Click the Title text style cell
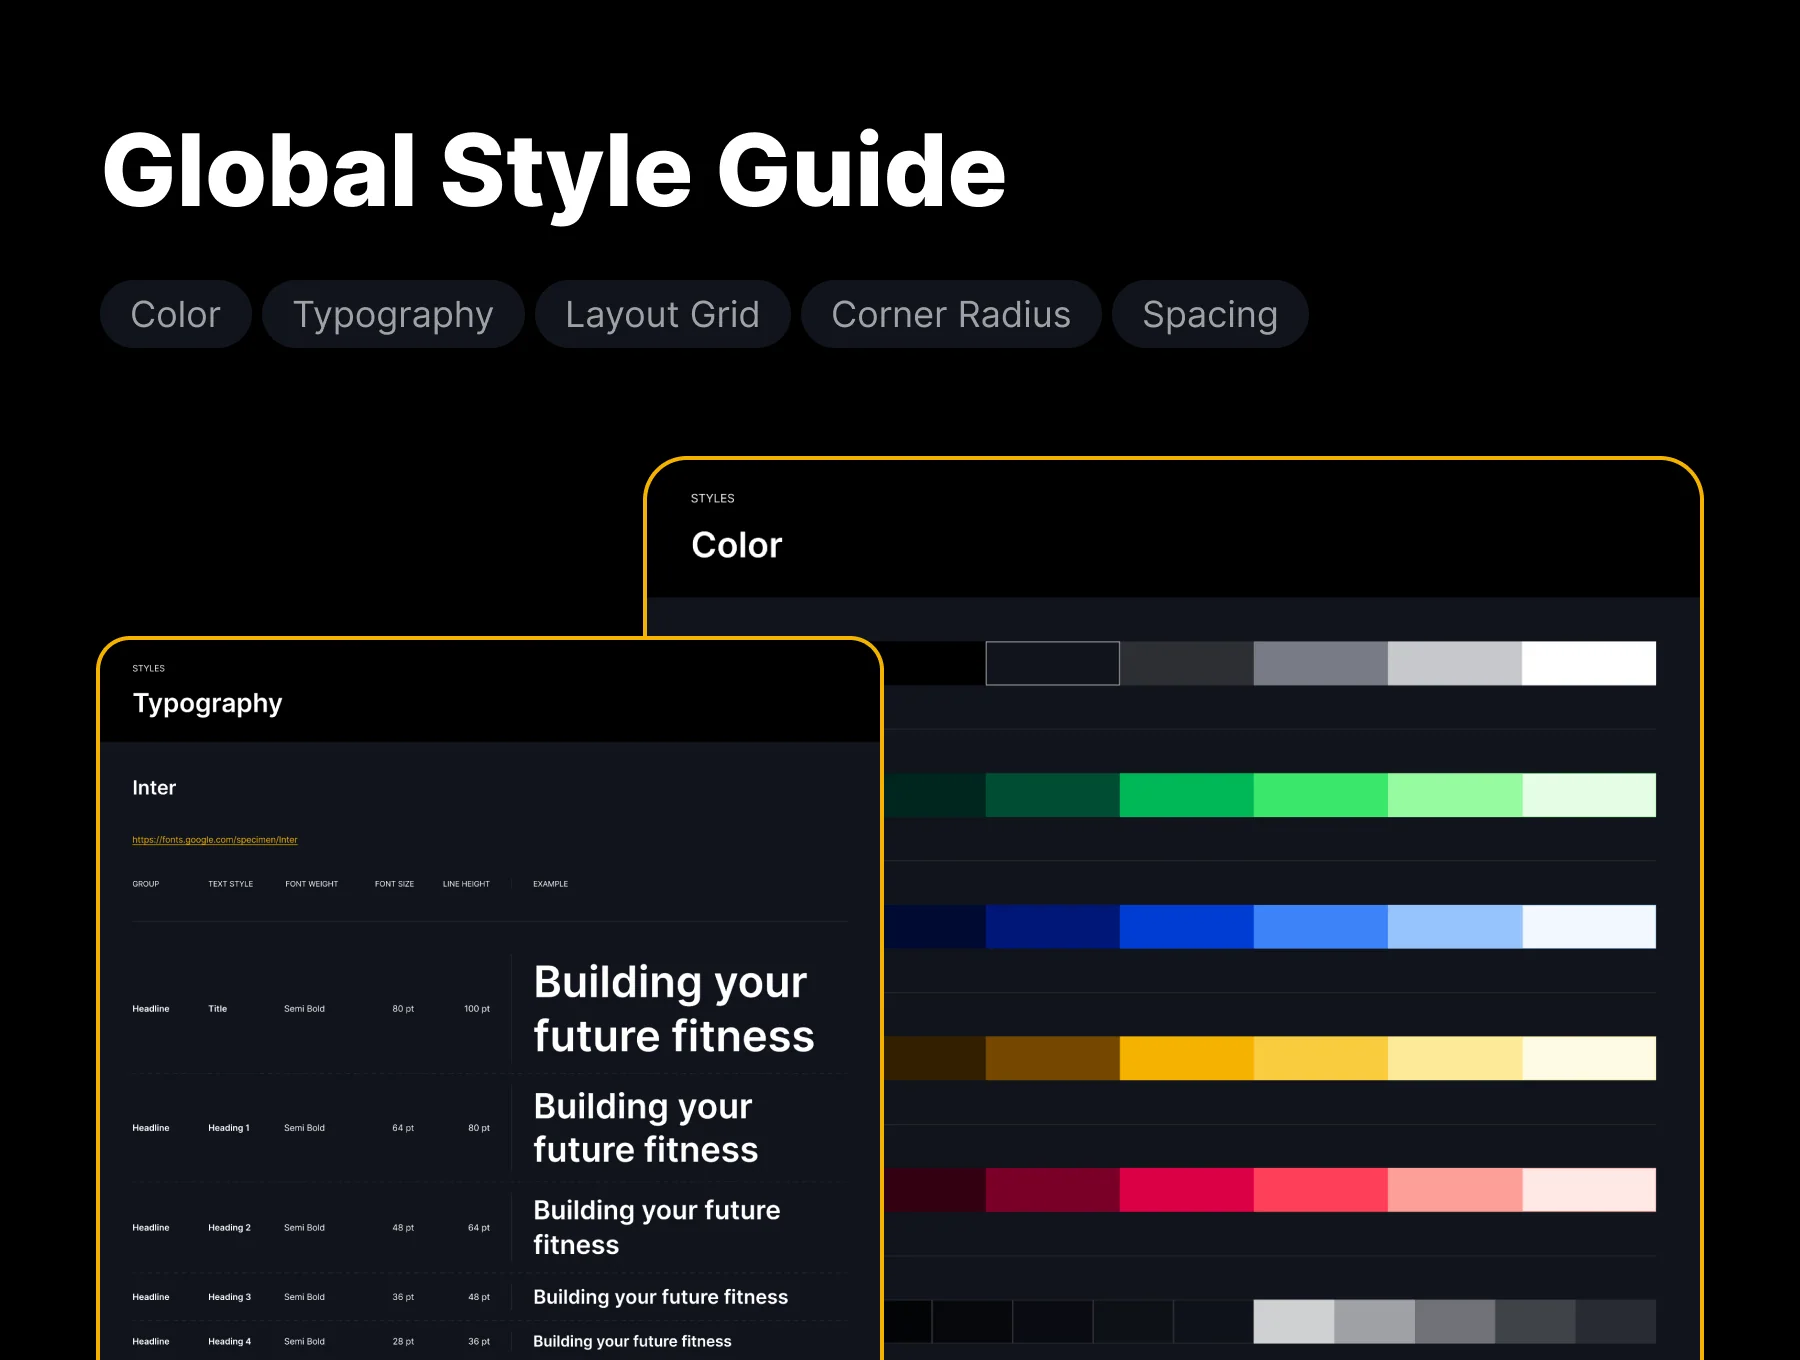The height and width of the screenshot is (1360, 1800). [x=218, y=1009]
